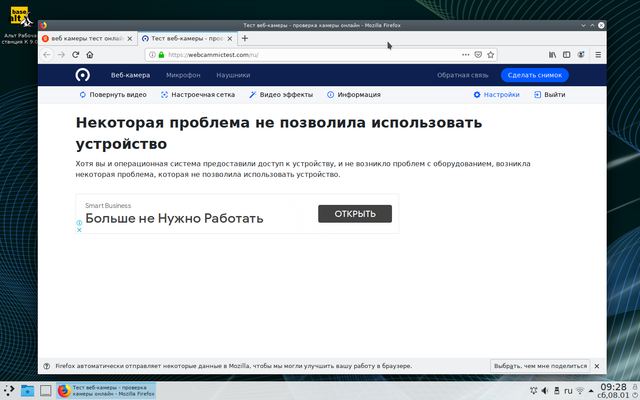Click the ru keyboard layout indicator
The width and height of the screenshot is (640, 400).
coord(568,391)
